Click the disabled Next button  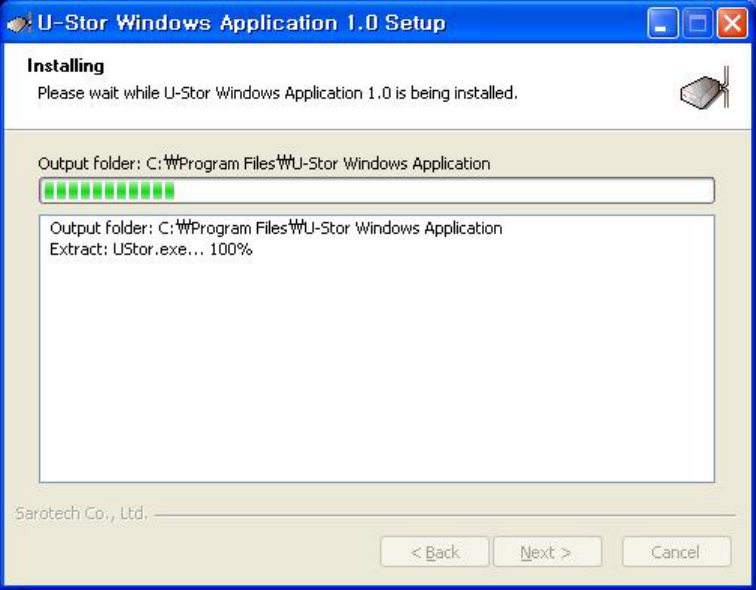(x=547, y=552)
